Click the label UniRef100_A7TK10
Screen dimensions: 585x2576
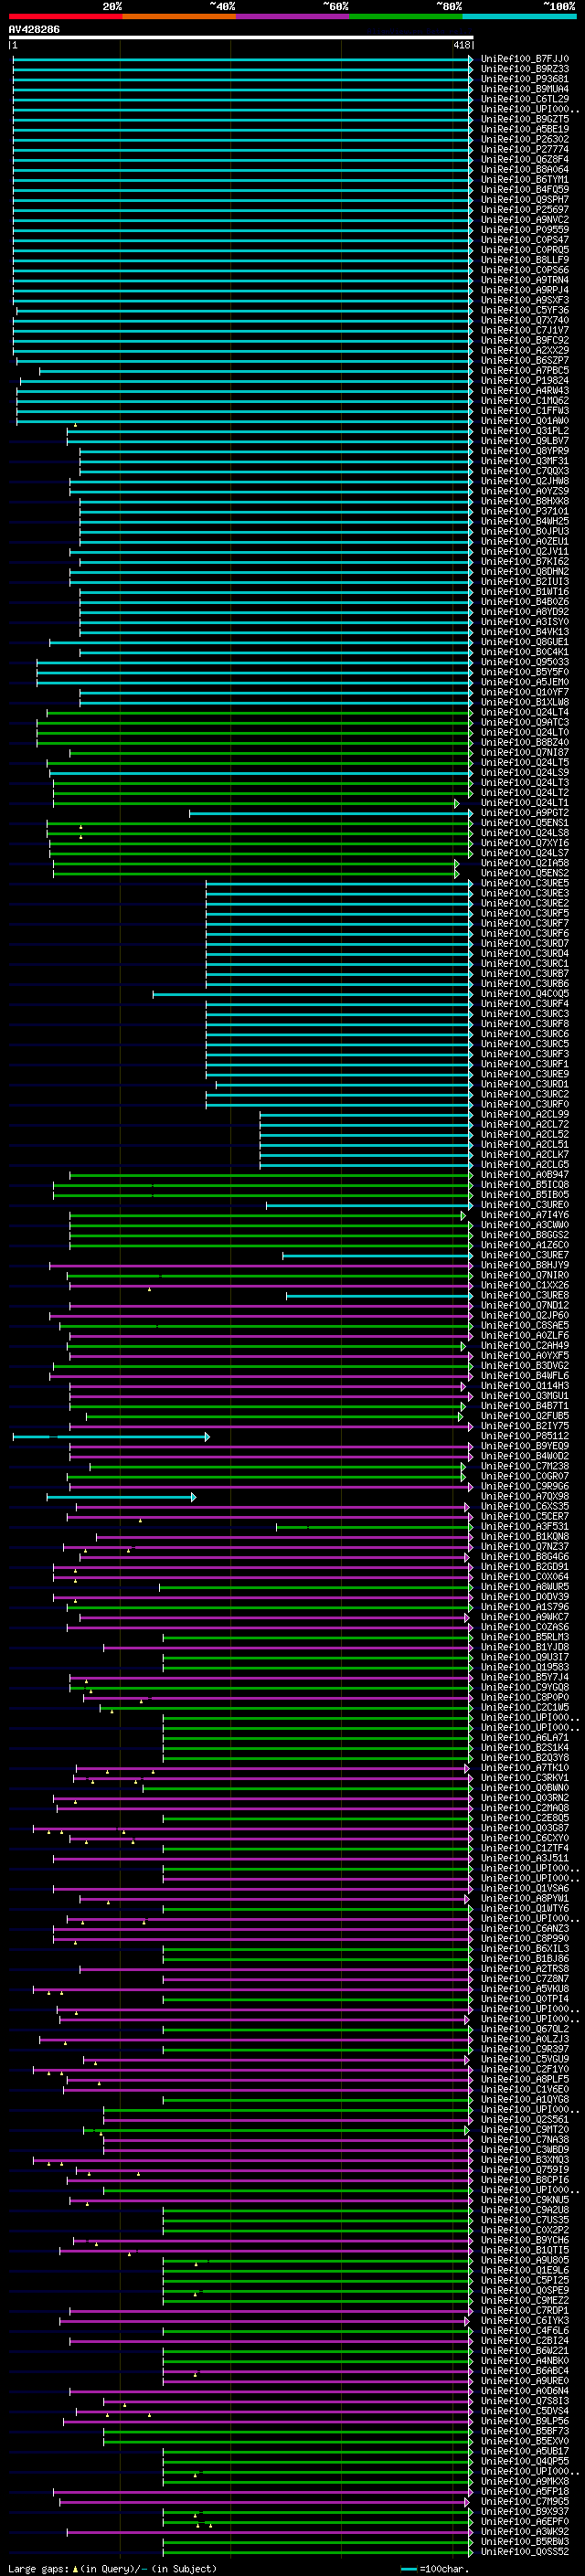tap(524, 1768)
